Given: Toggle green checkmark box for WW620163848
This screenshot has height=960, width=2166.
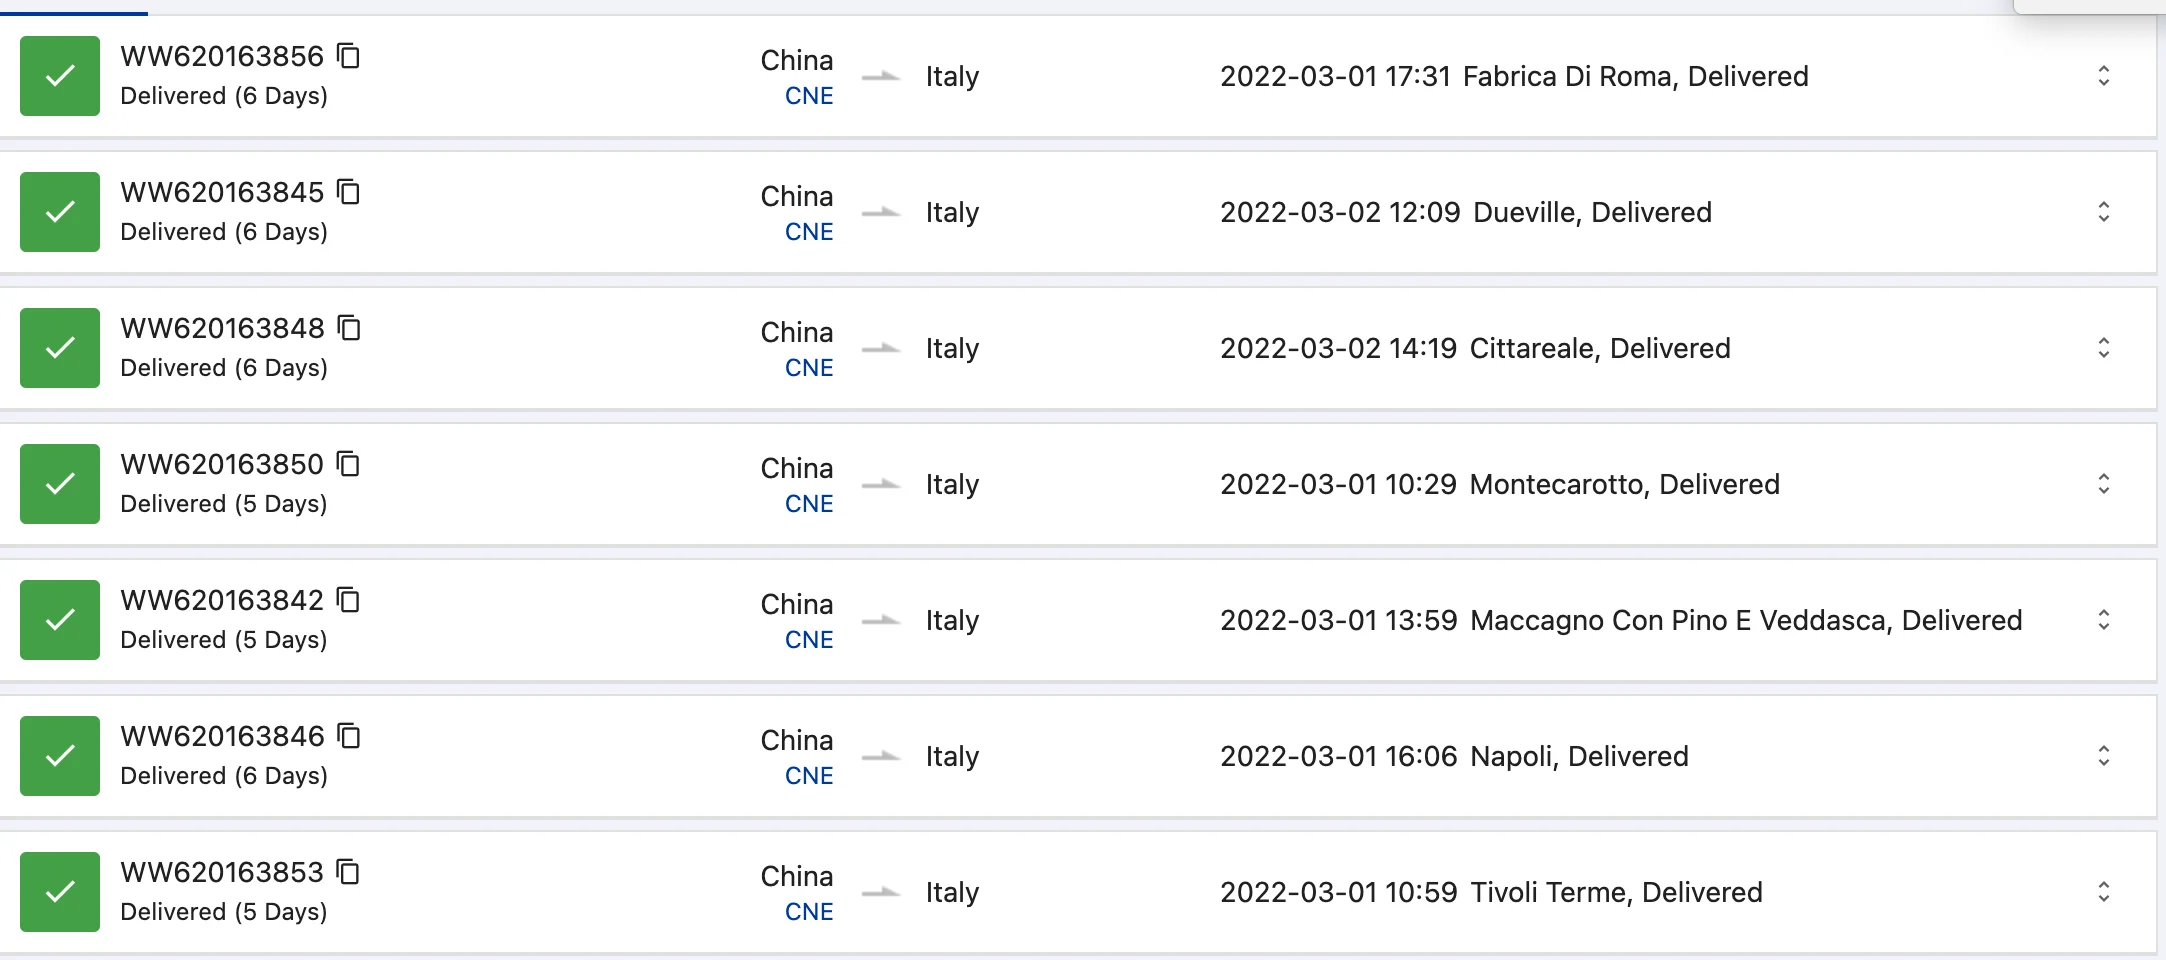Looking at the screenshot, I should (60, 348).
